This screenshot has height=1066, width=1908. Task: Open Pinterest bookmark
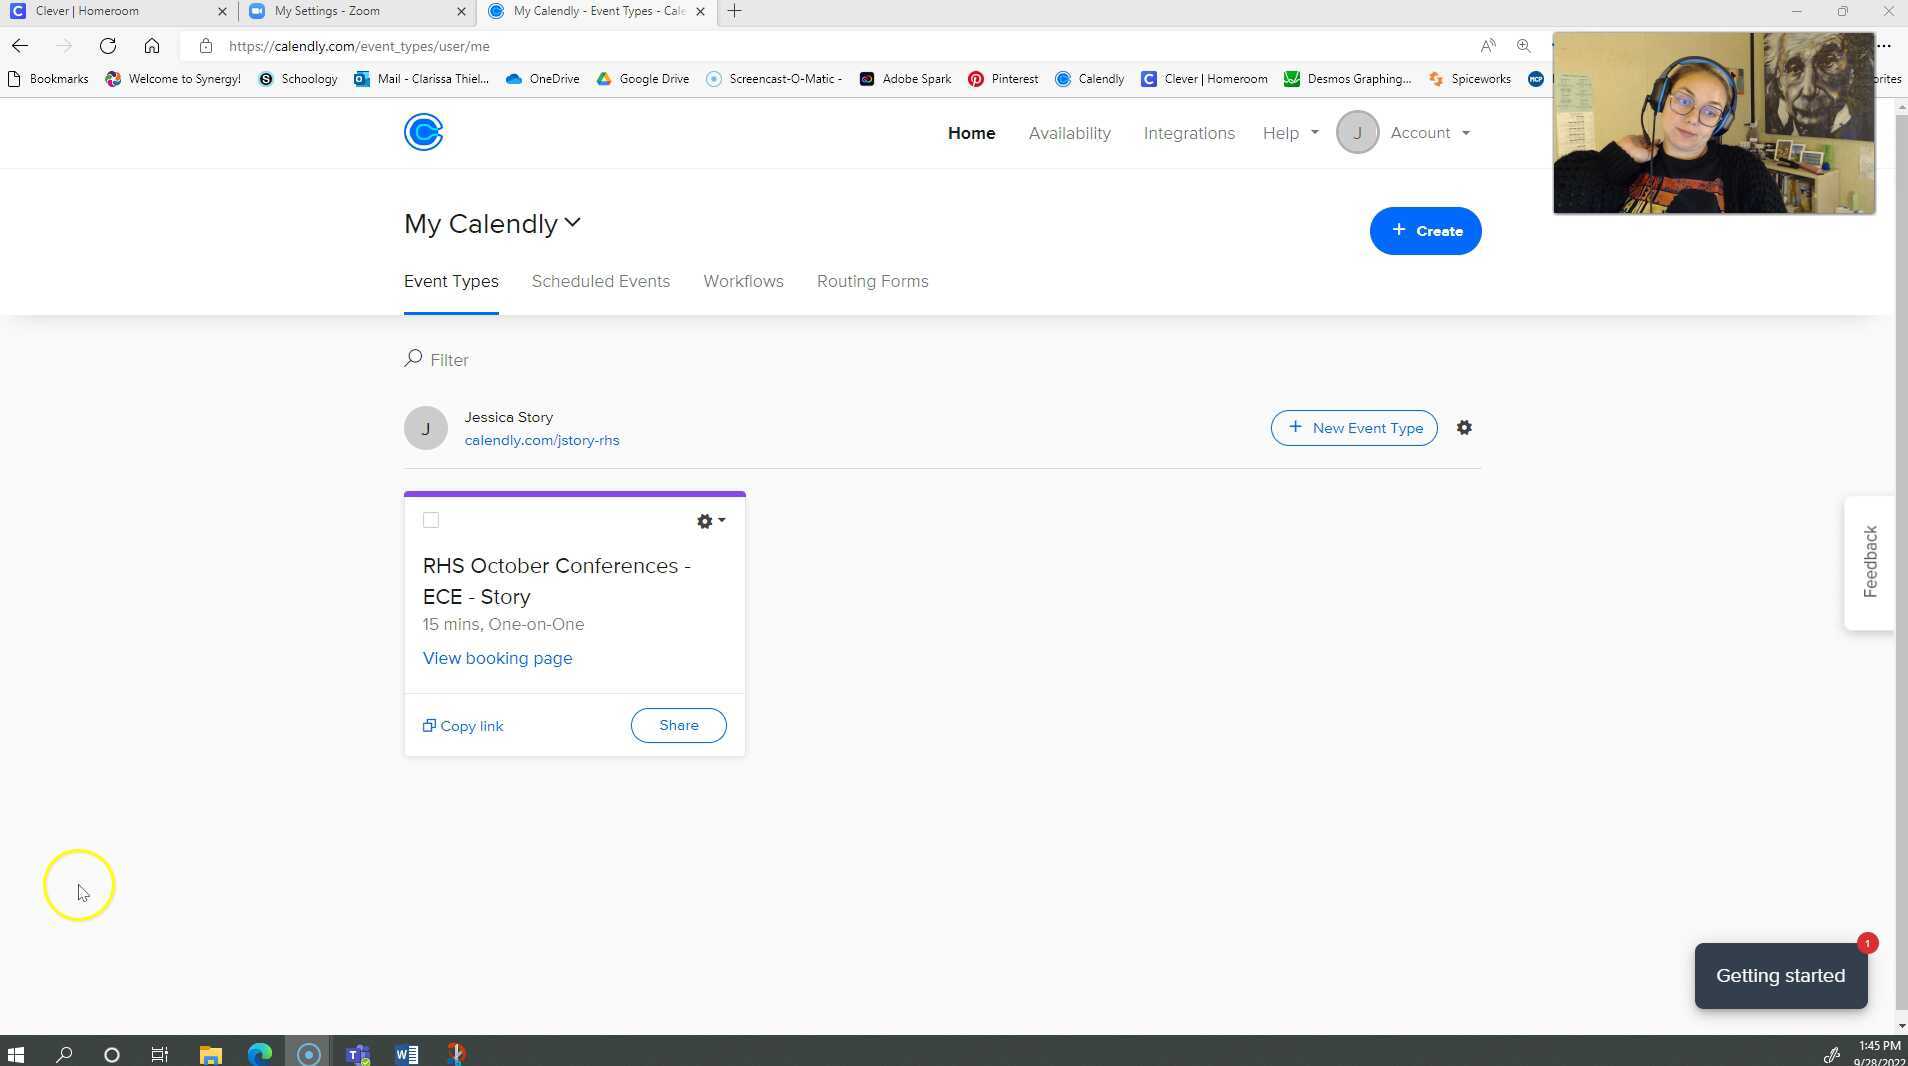[1003, 79]
